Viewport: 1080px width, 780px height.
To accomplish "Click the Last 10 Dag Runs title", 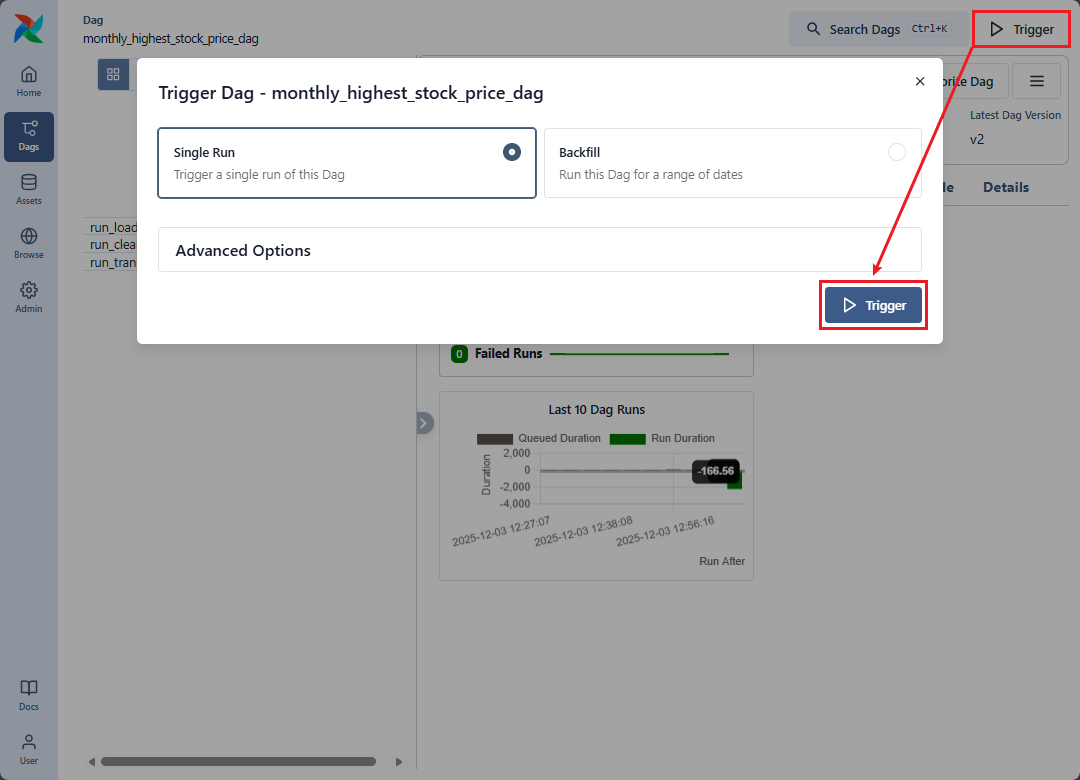I will pyautogui.click(x=596, y=409).
